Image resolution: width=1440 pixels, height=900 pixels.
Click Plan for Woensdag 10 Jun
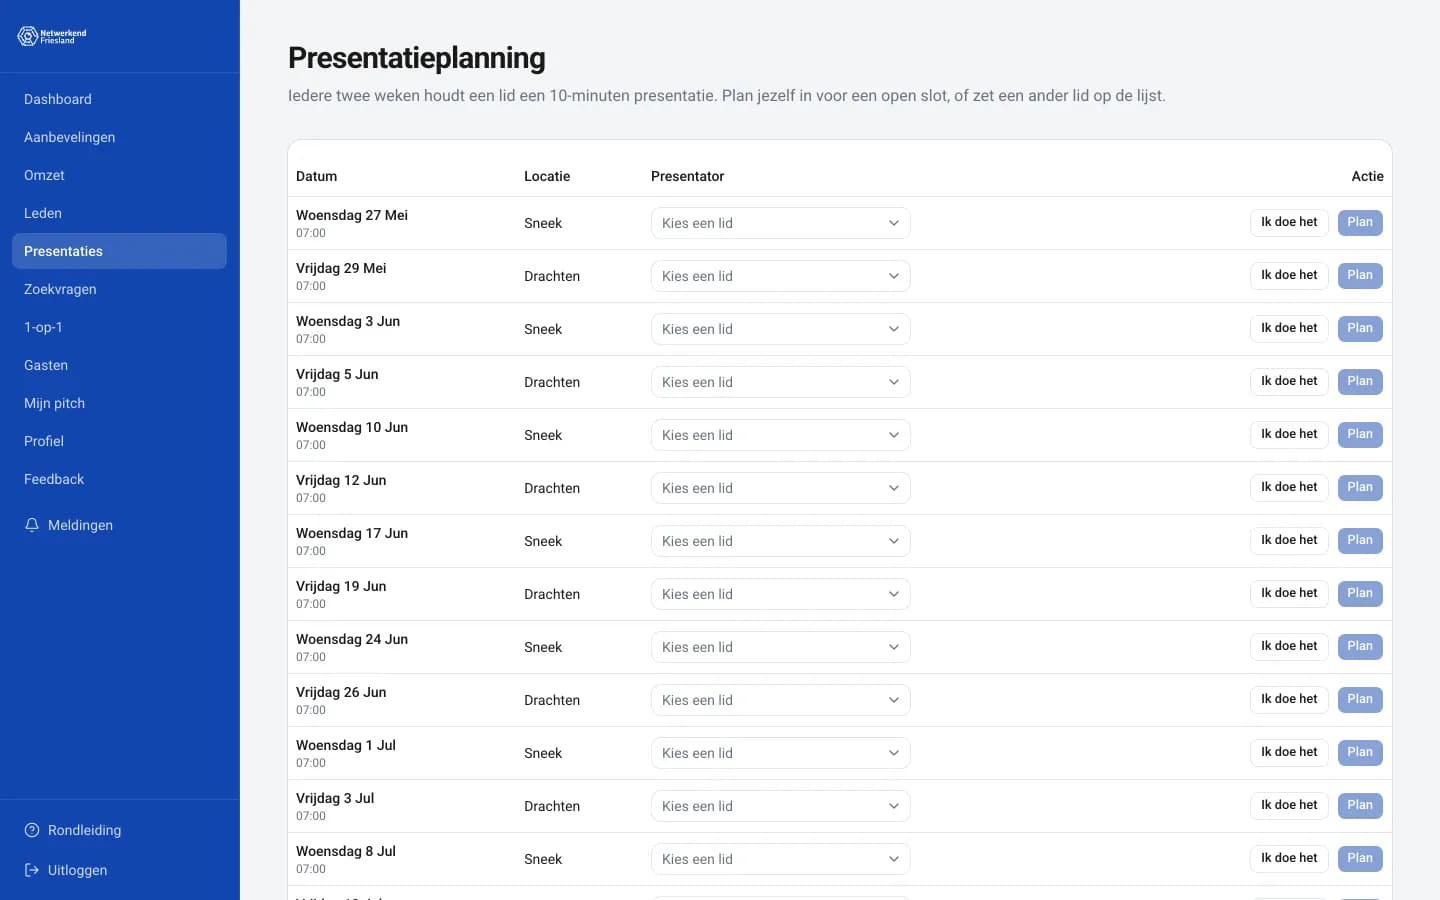(x=1360, y=434)
